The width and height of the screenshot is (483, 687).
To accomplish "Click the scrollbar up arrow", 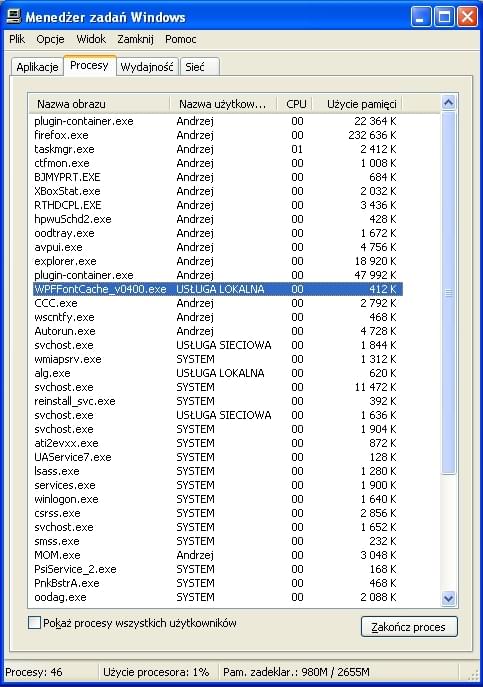I will [448, 103].
